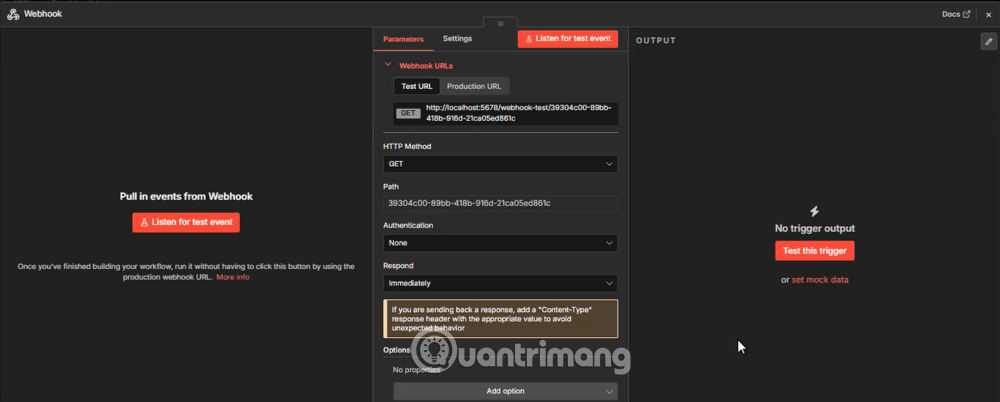Click the Webhook URLs section label
The width and height of the screenshot is (1000, 402).
(426, 65)
